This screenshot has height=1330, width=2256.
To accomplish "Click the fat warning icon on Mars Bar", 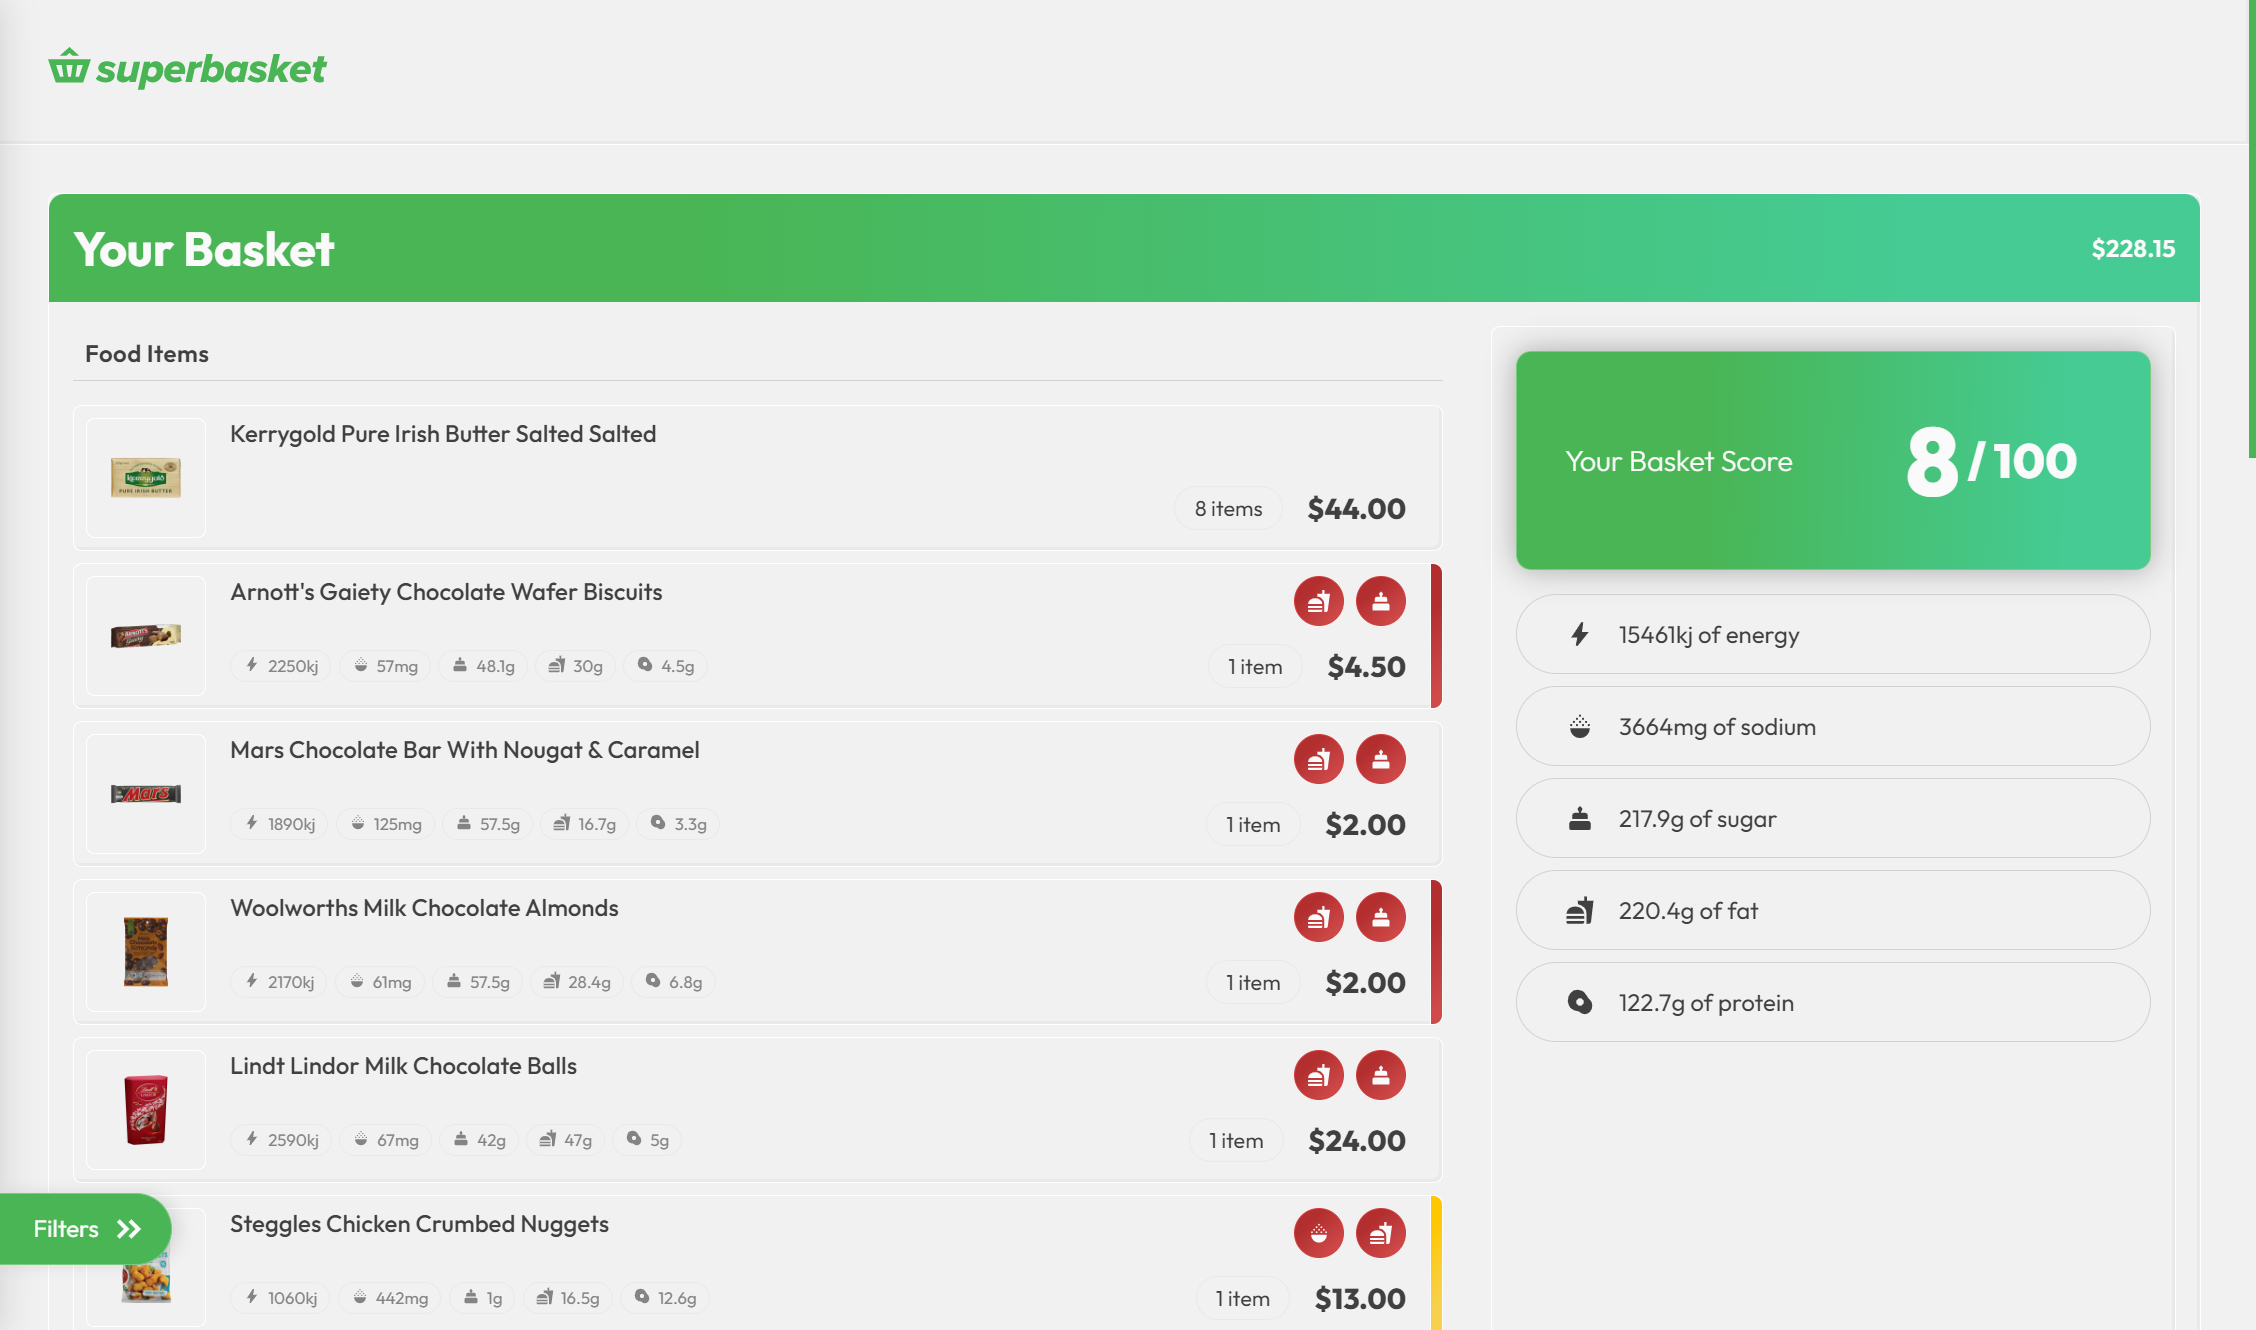I will 1318,759.
